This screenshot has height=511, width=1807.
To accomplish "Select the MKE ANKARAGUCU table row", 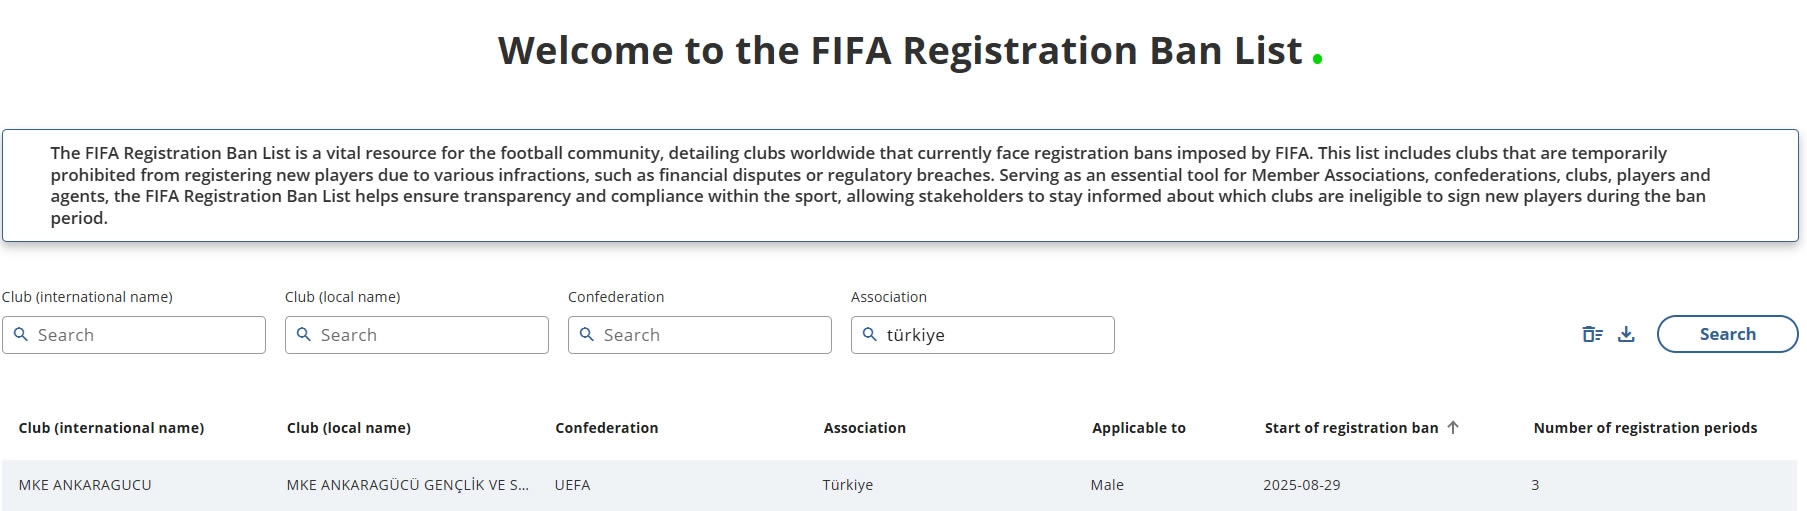I will (x=898, y=485).
